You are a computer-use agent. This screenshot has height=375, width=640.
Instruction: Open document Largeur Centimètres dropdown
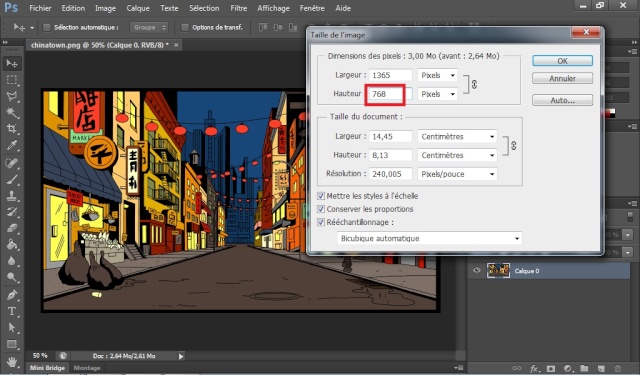tap(457, 136)
